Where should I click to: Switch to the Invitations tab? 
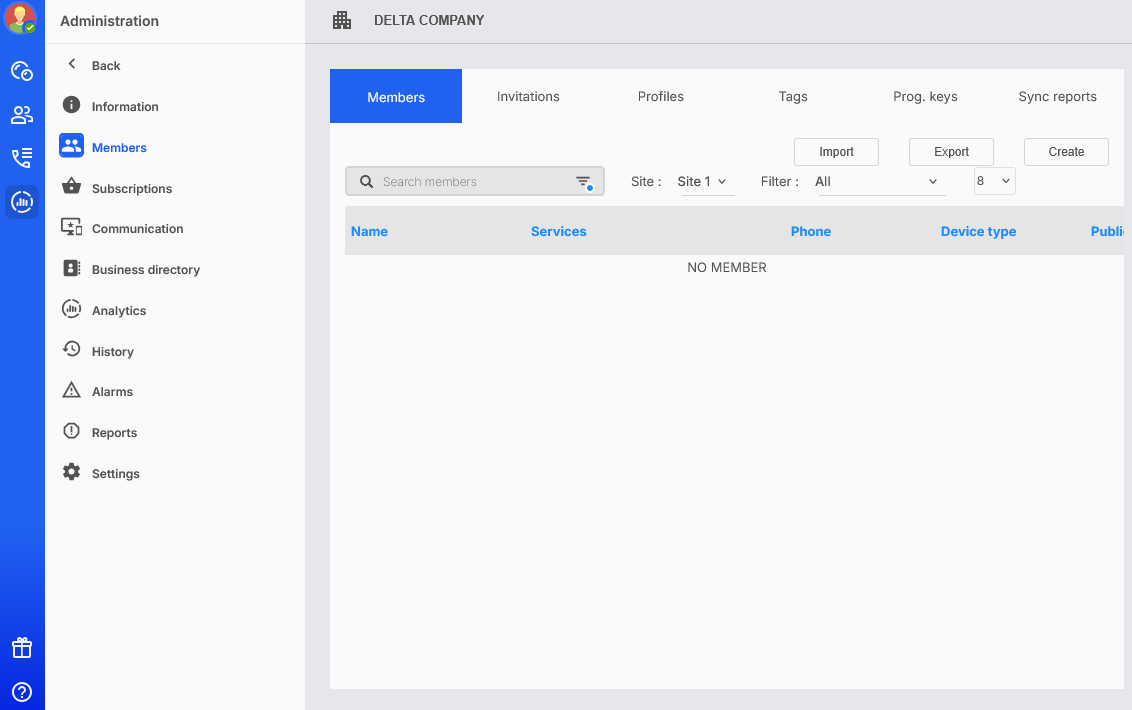pyautogui.click(x=528, y=97)
